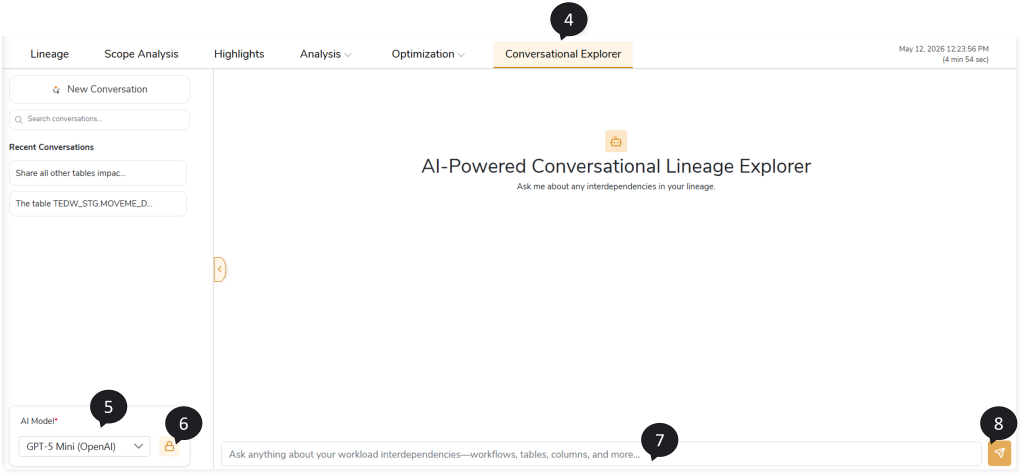The width and height of the screenshot is (1024, 476).
Task: Click the ask-anything message input box
Action: 601,454
